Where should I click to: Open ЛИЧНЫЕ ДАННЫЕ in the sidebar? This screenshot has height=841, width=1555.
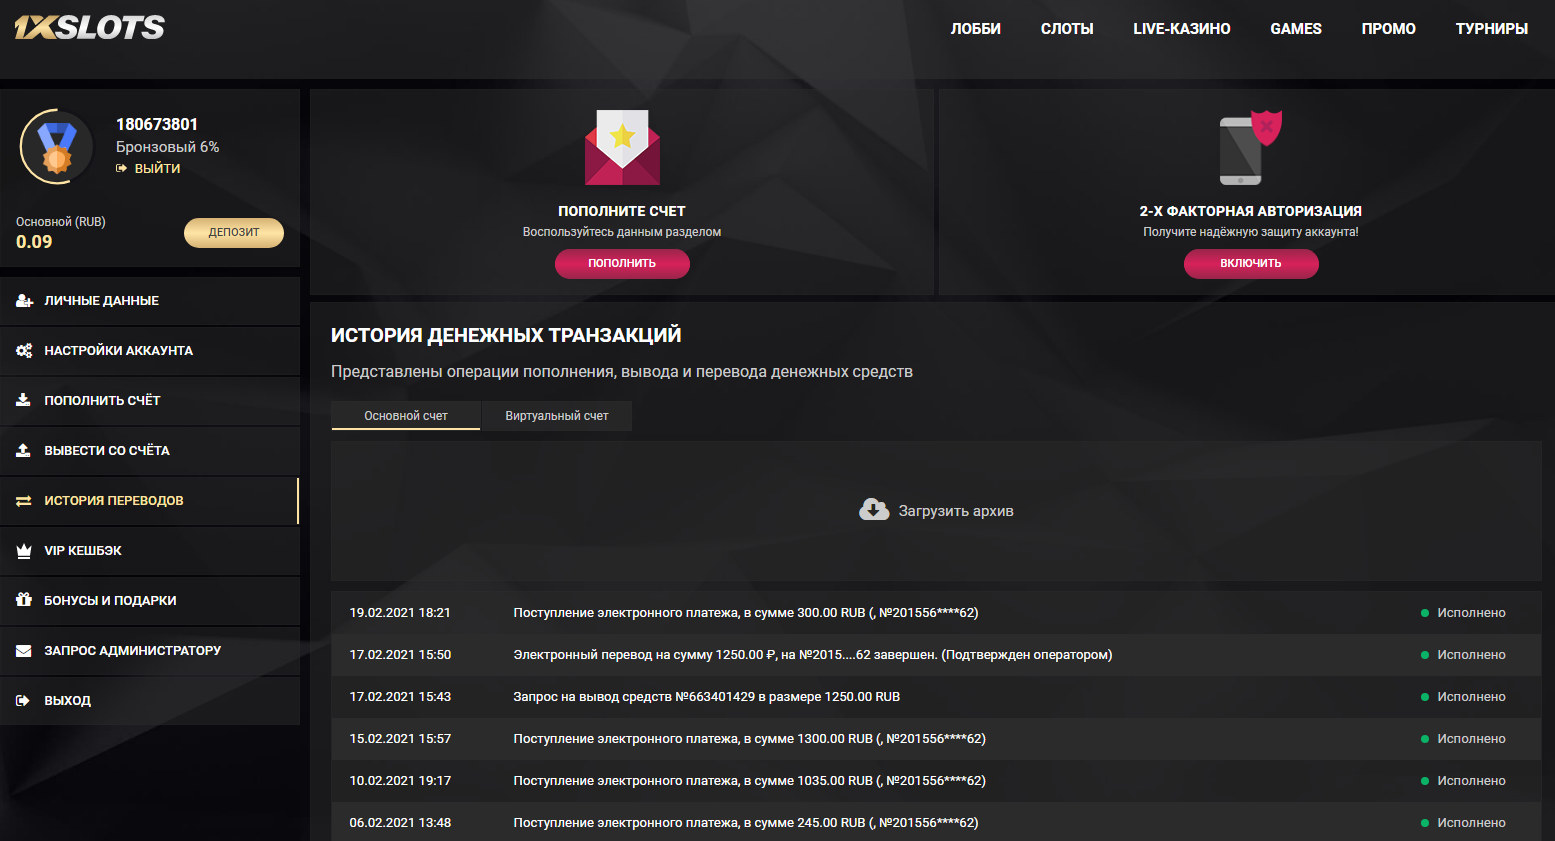click(x=150, y=301)
